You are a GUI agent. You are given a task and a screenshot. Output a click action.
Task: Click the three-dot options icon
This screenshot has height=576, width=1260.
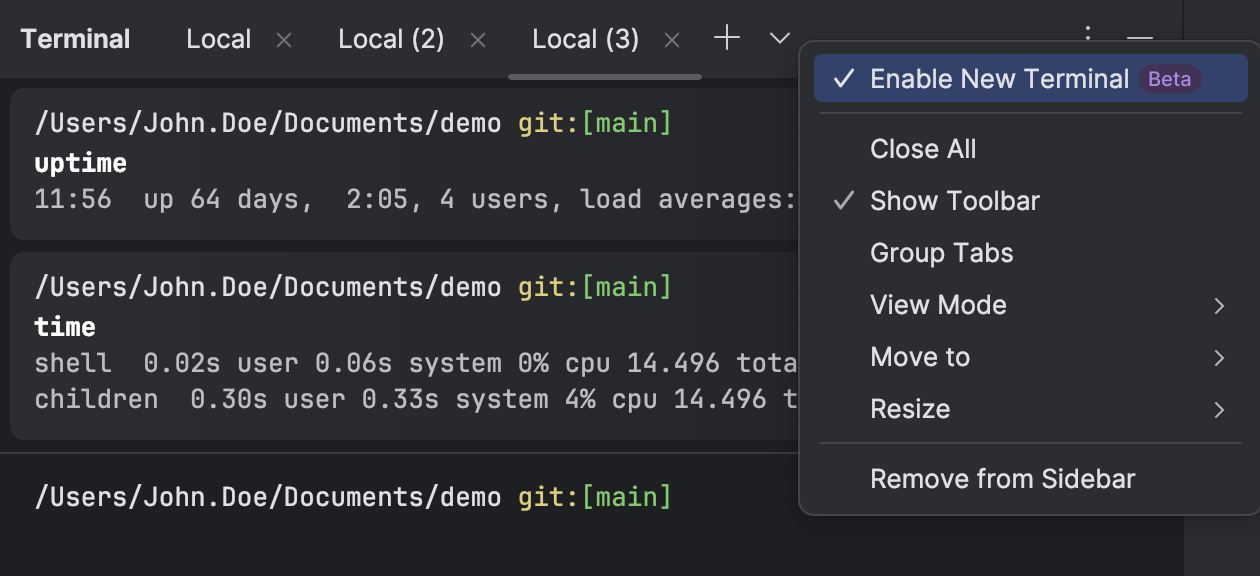(1086, 33)
